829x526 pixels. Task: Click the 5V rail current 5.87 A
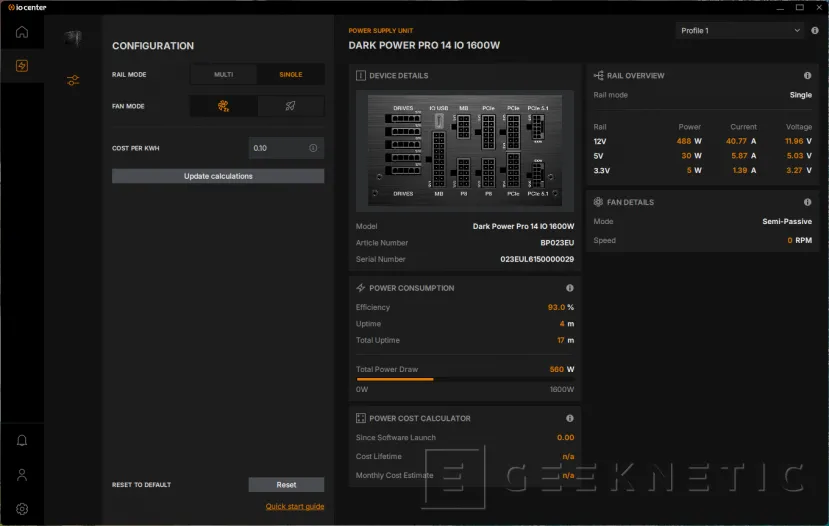coord(743,156)
